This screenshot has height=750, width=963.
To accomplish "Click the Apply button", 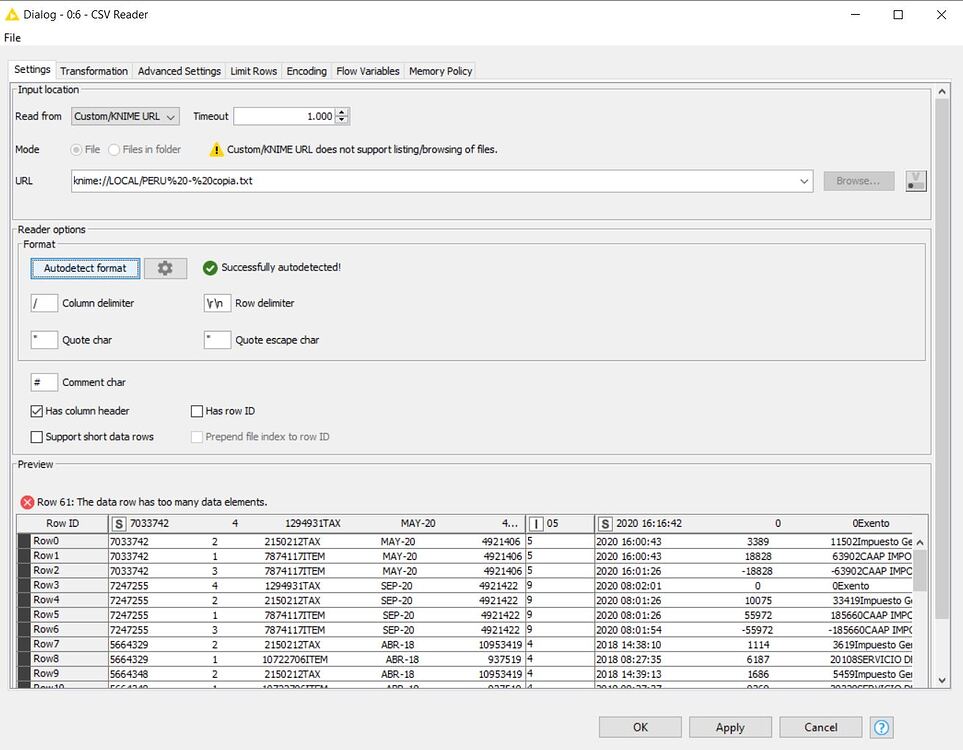I will (730, 727).
